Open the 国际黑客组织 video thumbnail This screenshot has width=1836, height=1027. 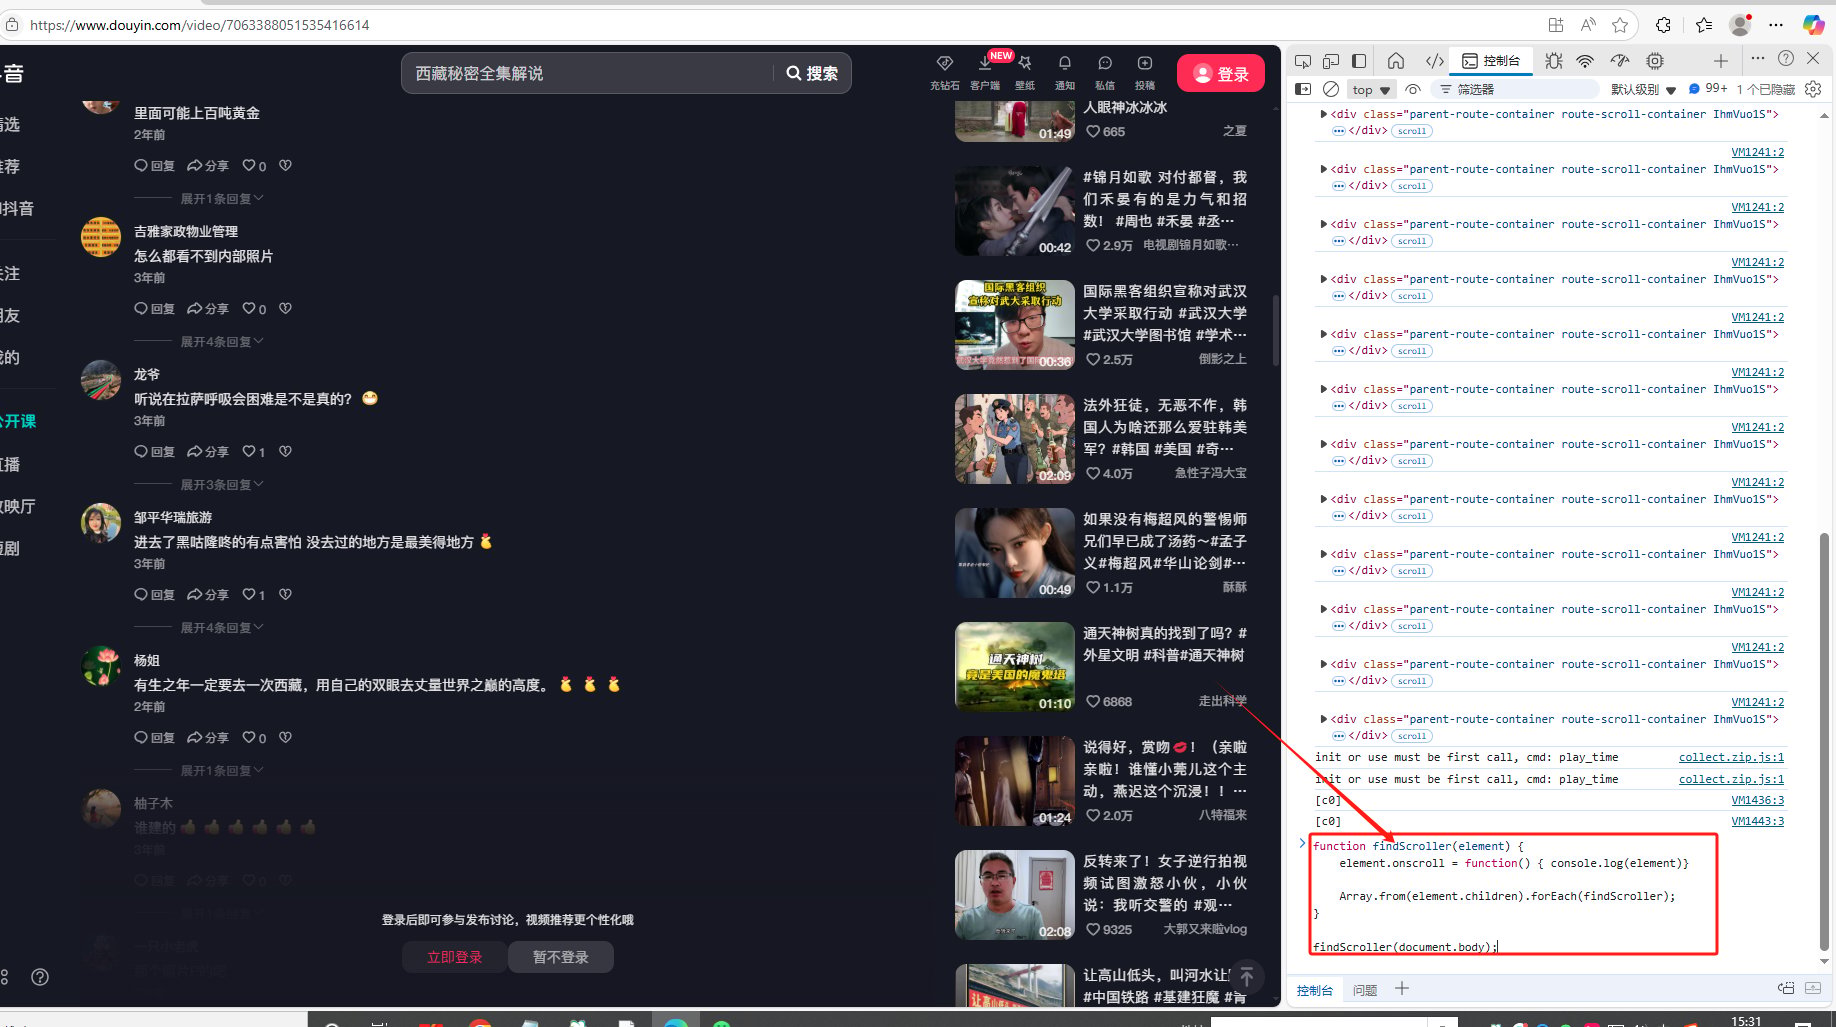pos(1014,325)
